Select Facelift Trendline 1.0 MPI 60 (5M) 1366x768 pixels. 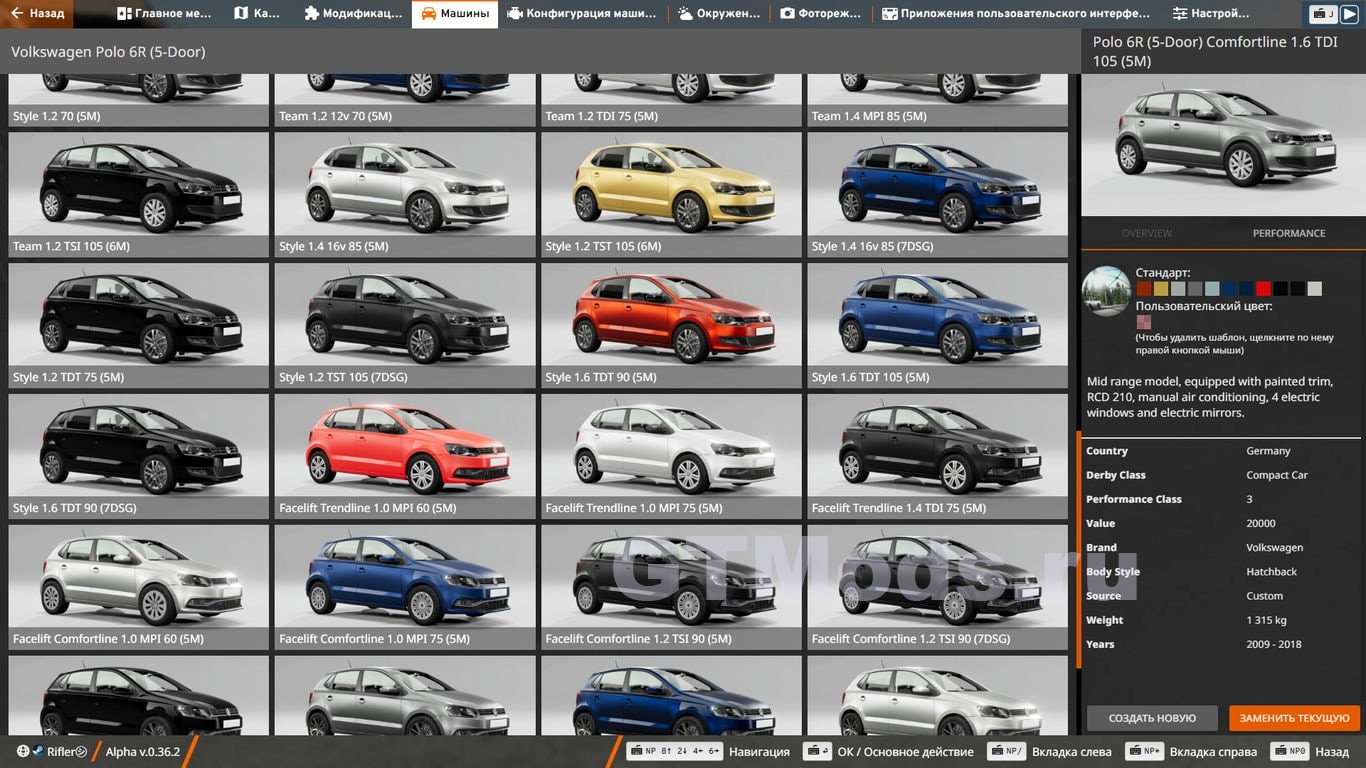pyautogui.click(x=405, y=456)
